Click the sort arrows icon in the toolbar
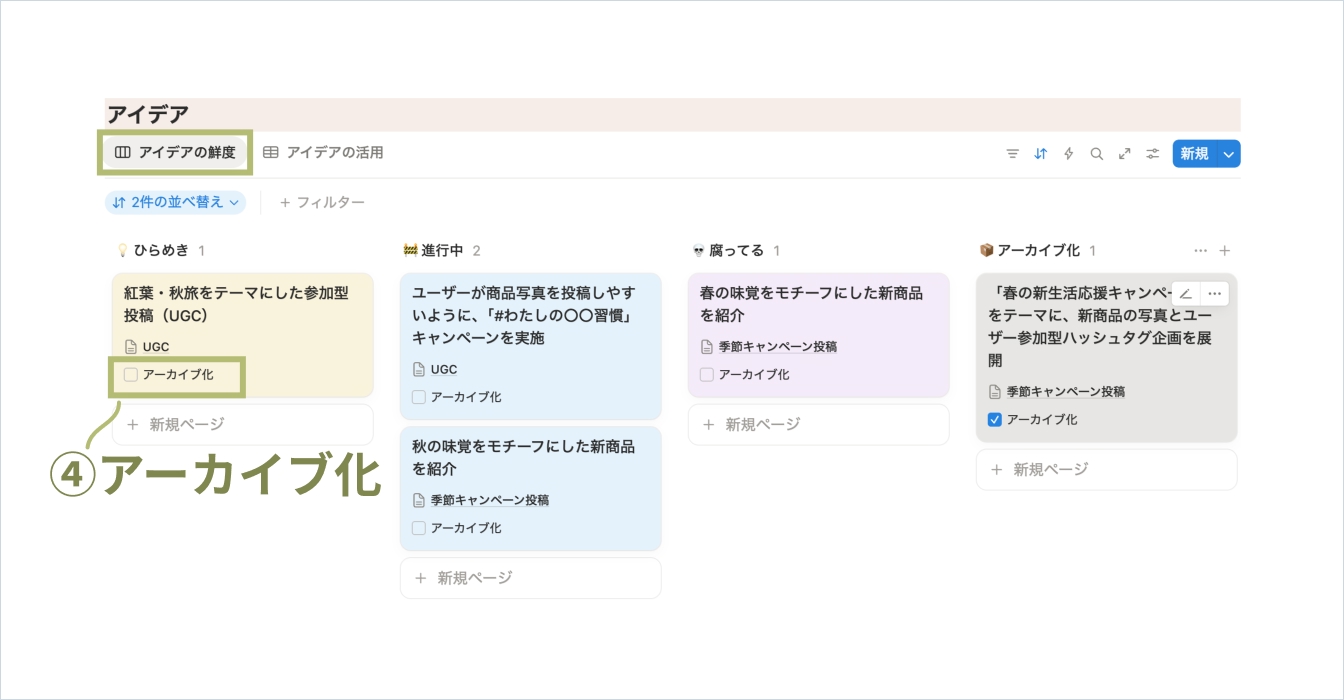This screenshot has height=700, width=1344. [x=1040, y=154]
